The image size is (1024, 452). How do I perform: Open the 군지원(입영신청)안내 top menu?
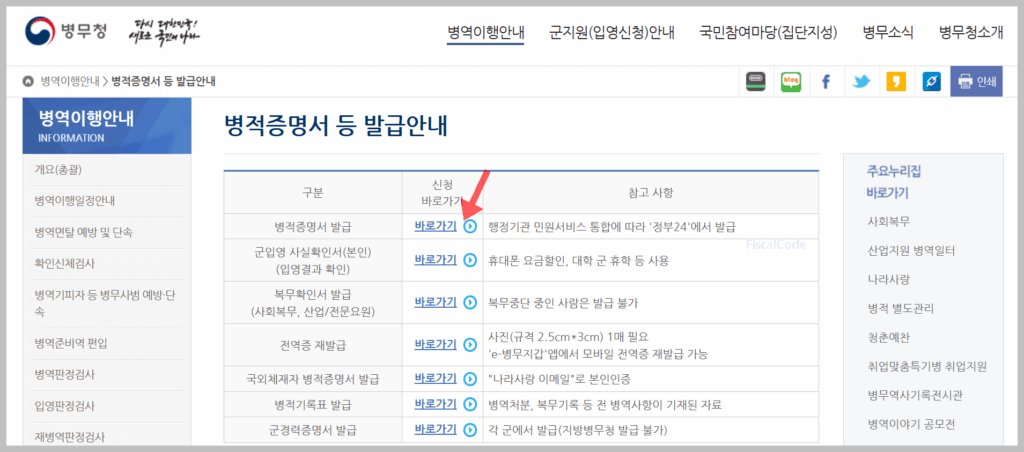tap(612, 32)
